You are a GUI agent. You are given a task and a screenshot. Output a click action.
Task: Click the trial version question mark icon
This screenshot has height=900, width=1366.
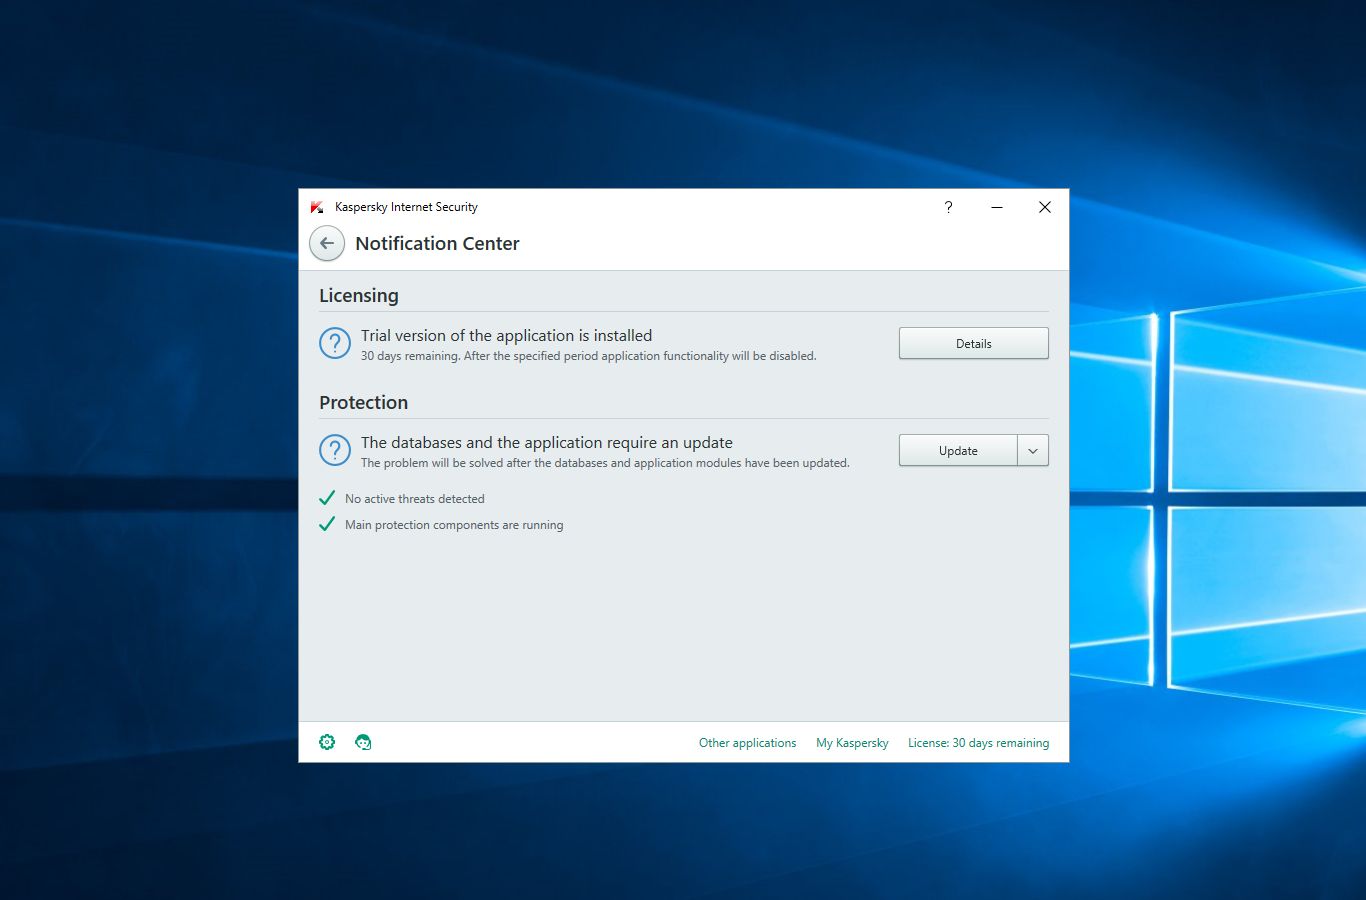[x=335, y=344]
